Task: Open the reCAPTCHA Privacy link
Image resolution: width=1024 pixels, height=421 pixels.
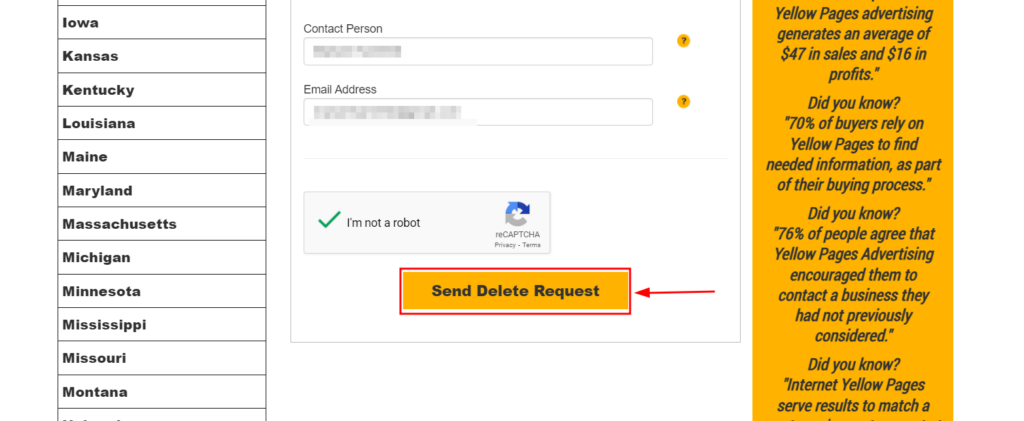Action: click(505, 245)
